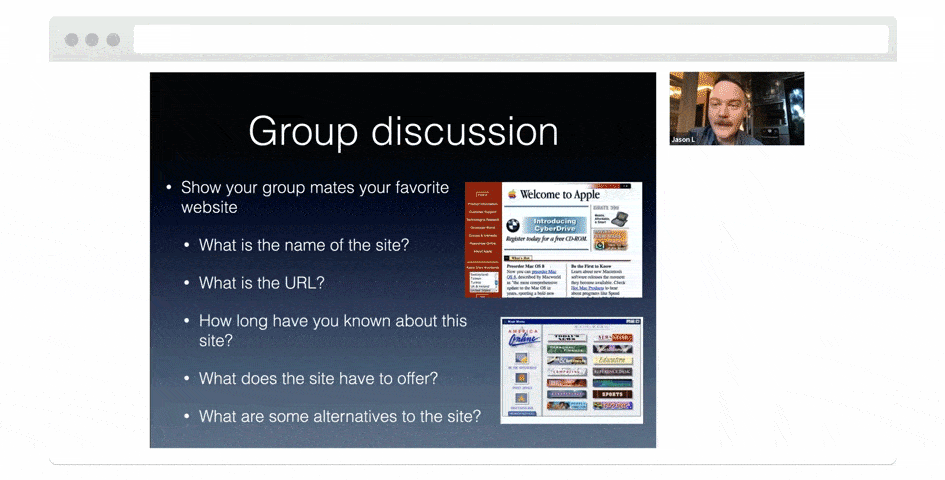This screenshot has height=480, width=945.
Task: Click the SPORTS channel button in AOL image
Action: pos(612,394)
